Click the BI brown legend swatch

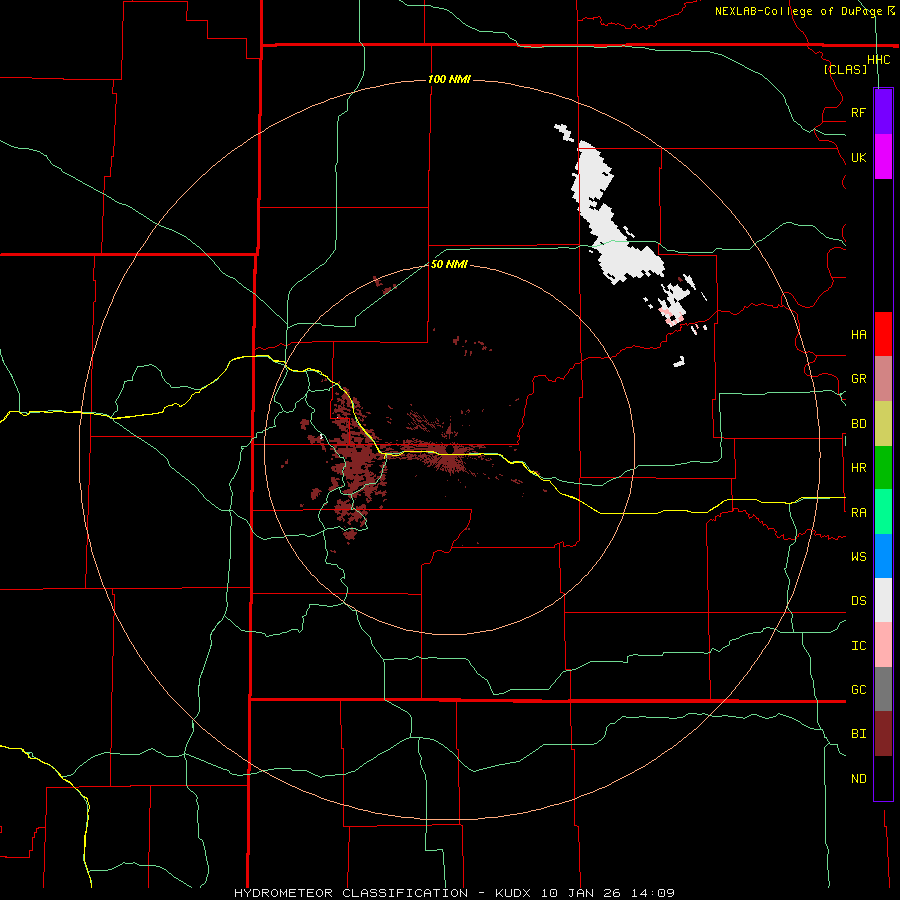[x=883, y=734]
